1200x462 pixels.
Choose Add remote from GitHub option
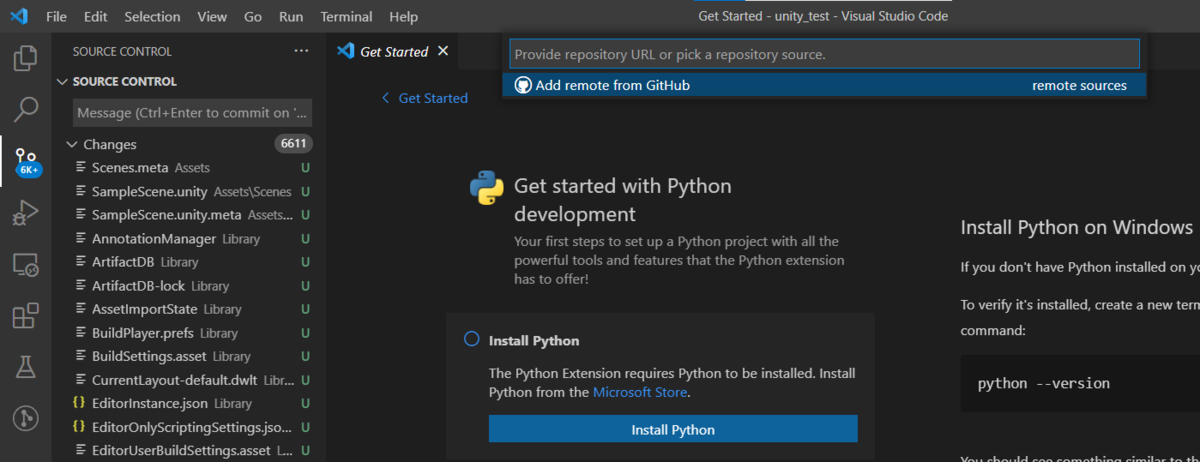[x=824, y=85]
